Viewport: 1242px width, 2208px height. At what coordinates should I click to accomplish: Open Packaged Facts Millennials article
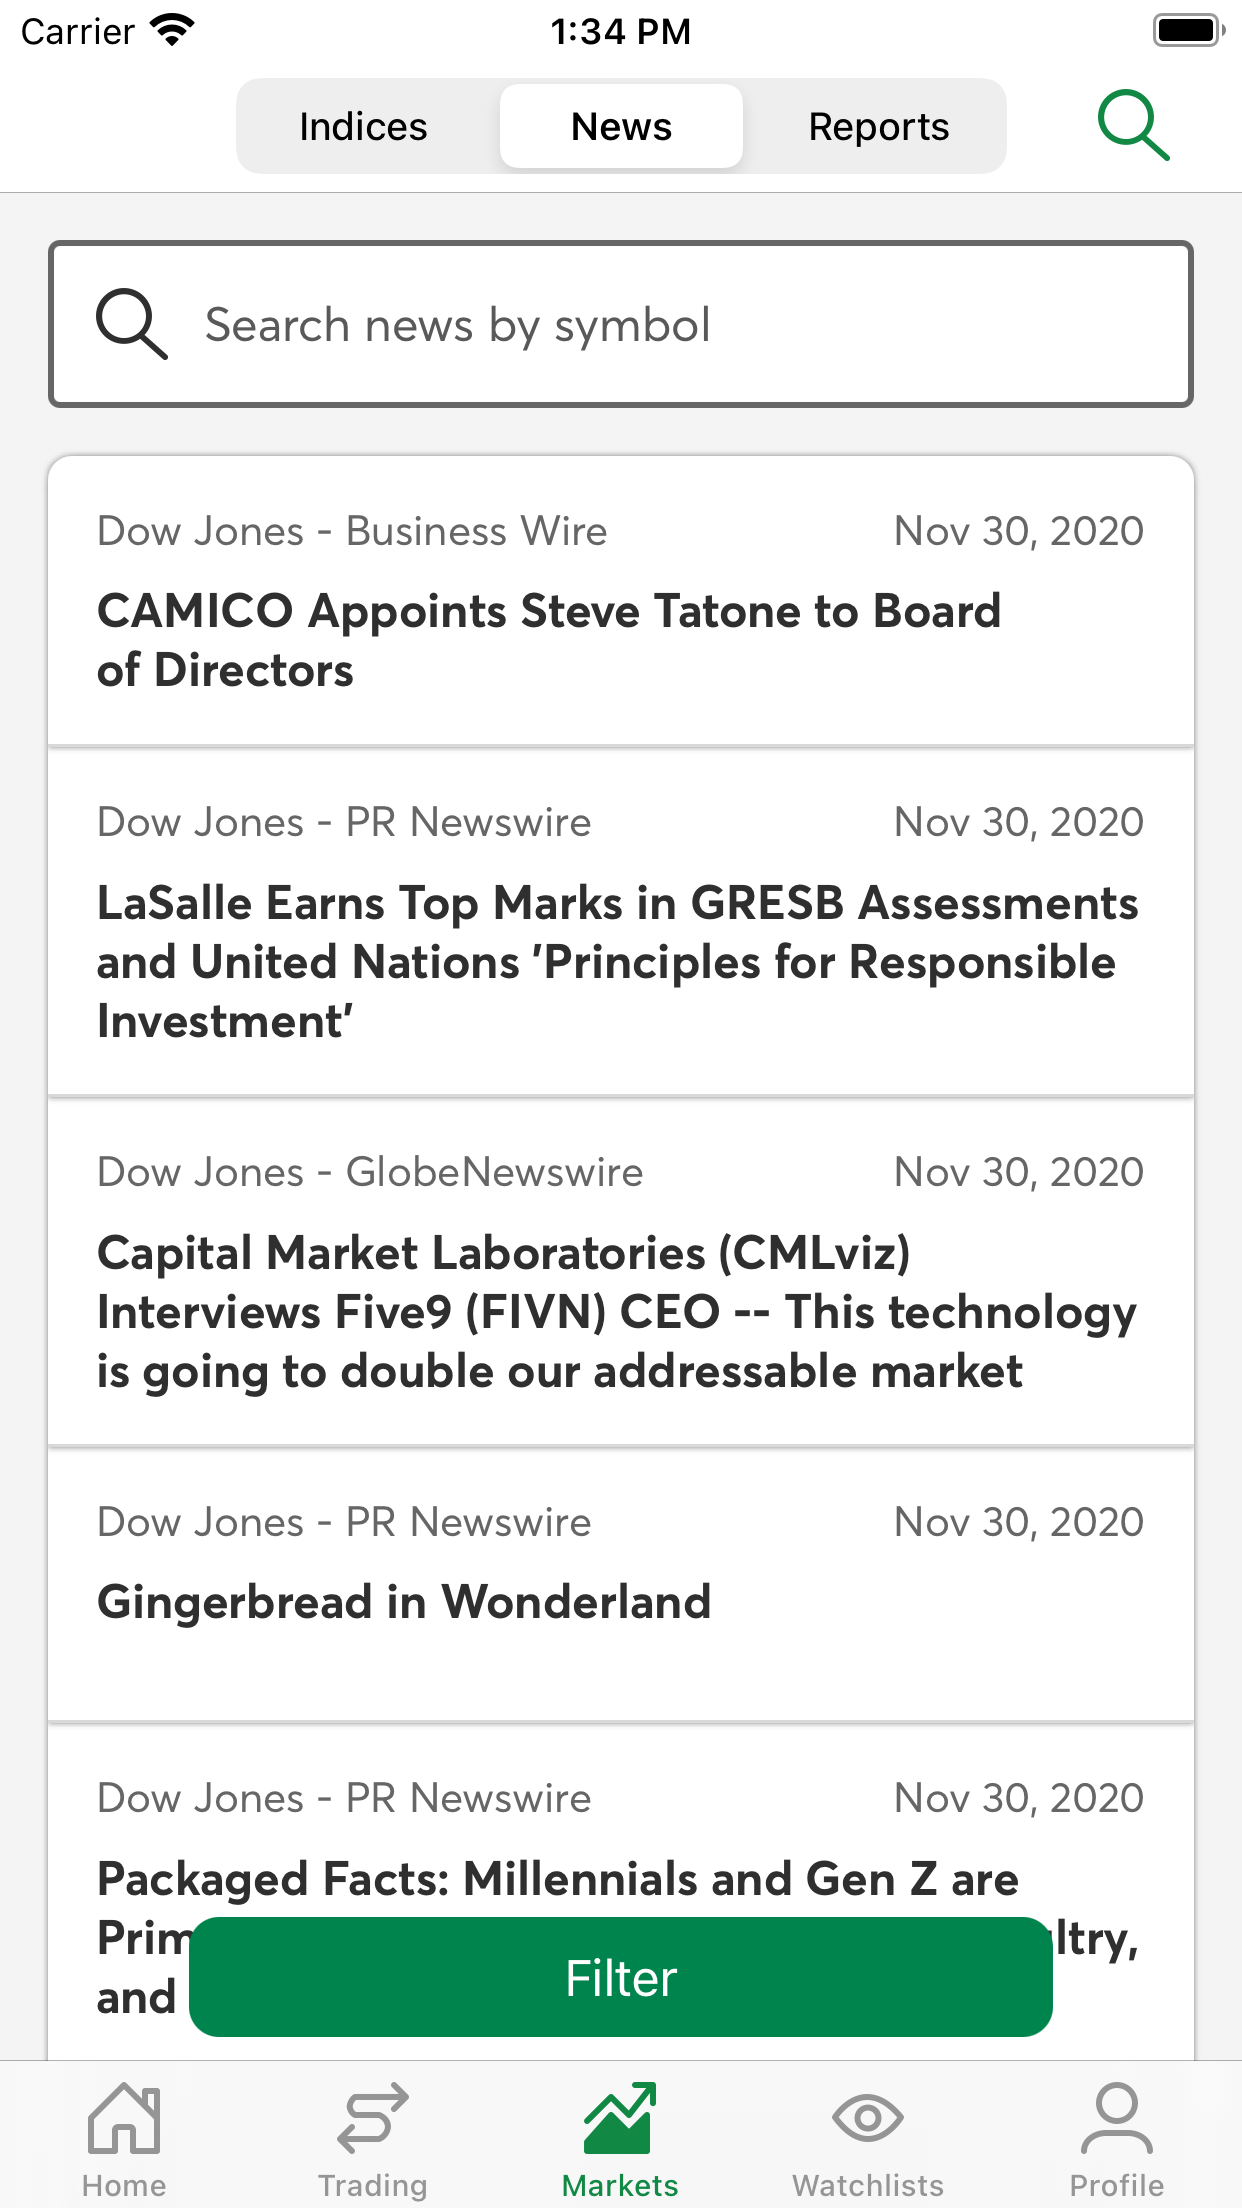[558, 1879]
